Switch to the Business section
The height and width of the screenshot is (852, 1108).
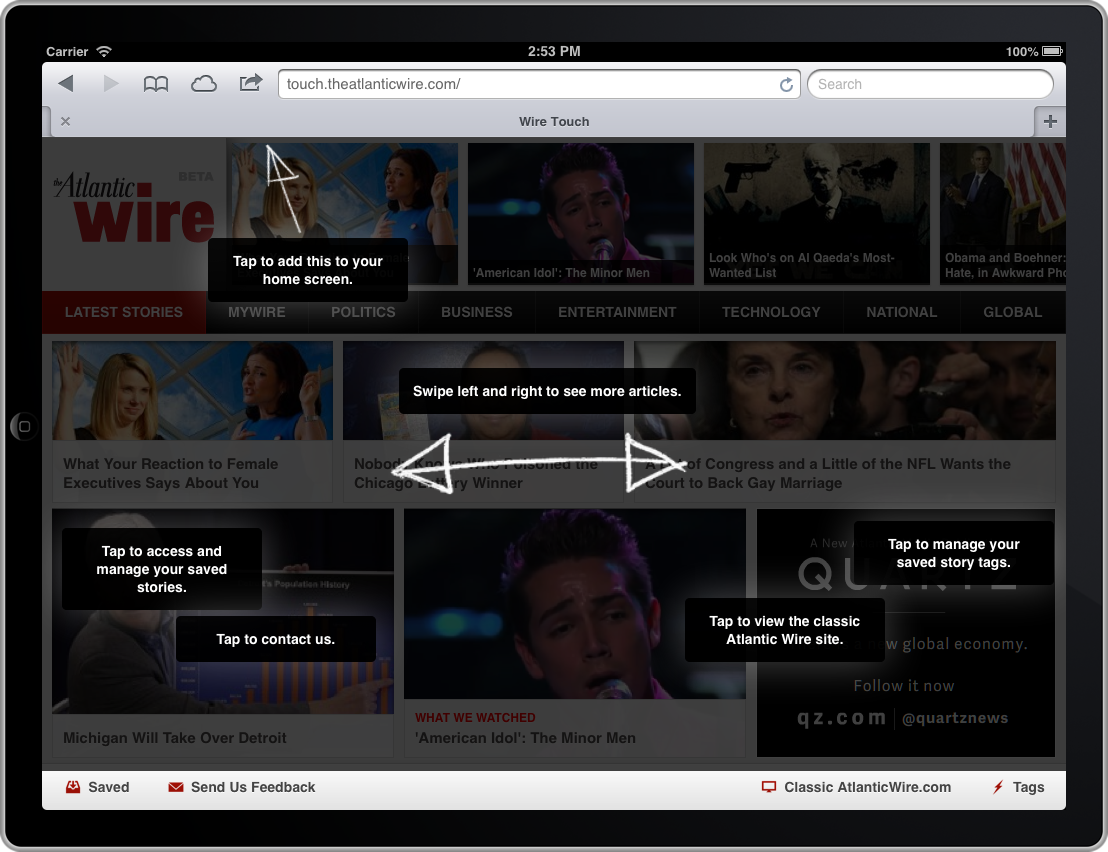477,312
